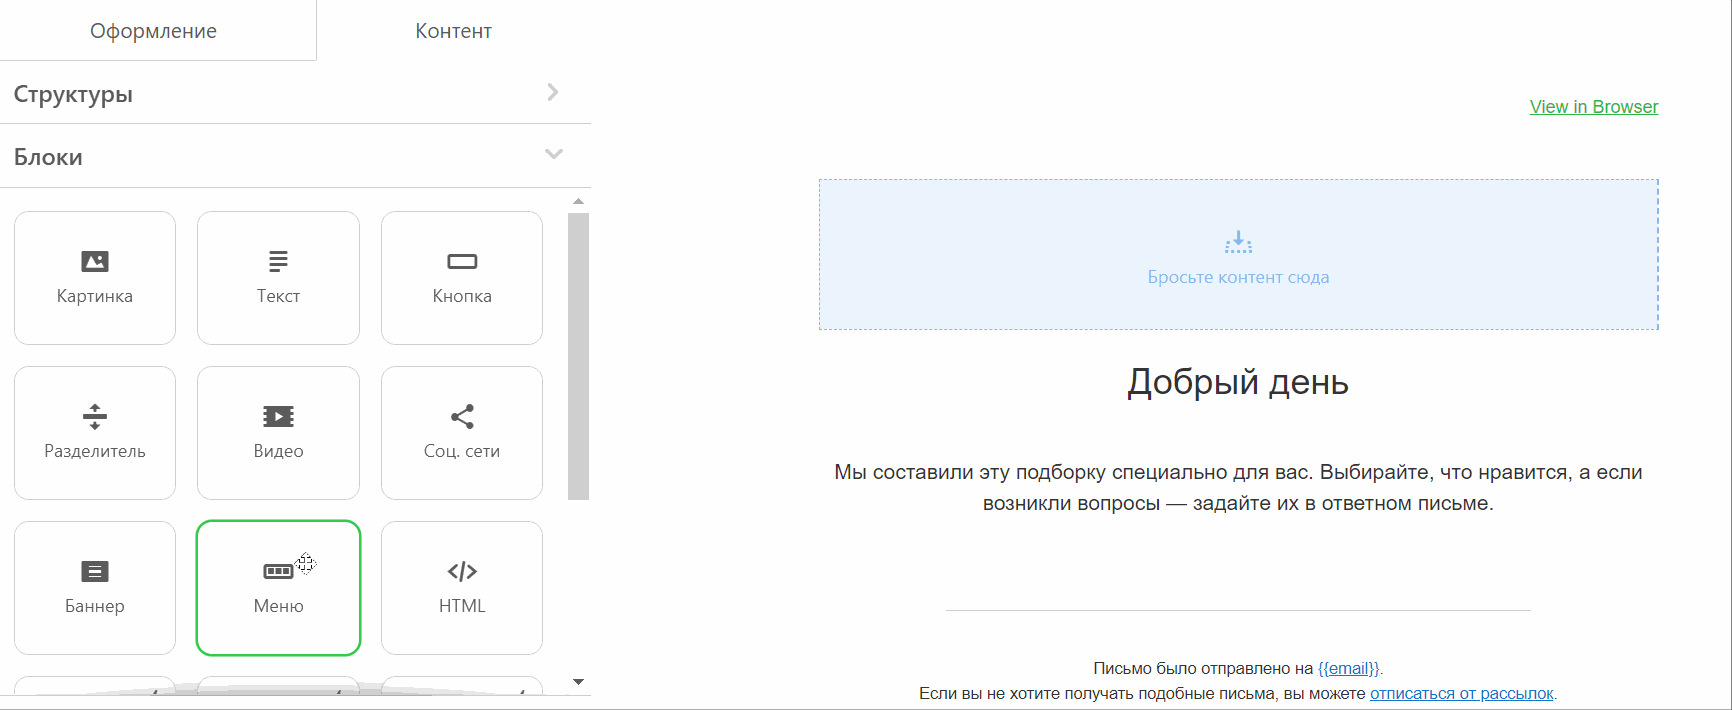Image resolution: width=1732 pixels, height=710 pixels.
Task: Click the Письмо было отправлено на footer text
Action: point(1203,668)
